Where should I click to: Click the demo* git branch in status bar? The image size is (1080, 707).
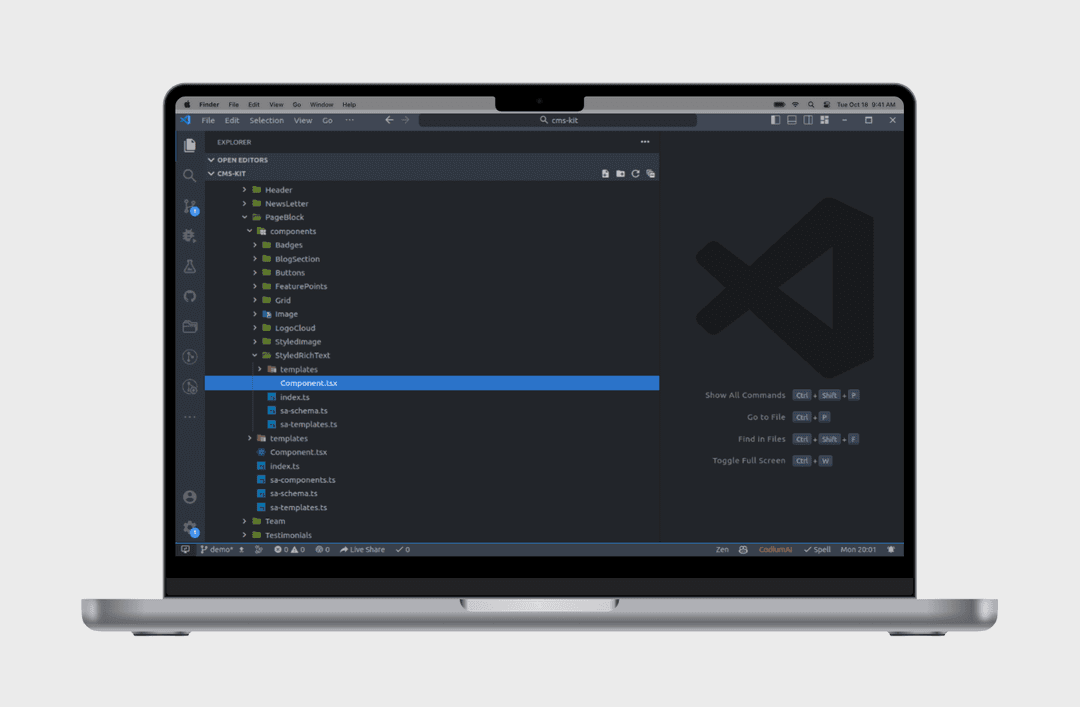pyautogui.click(x=217, y=549)
